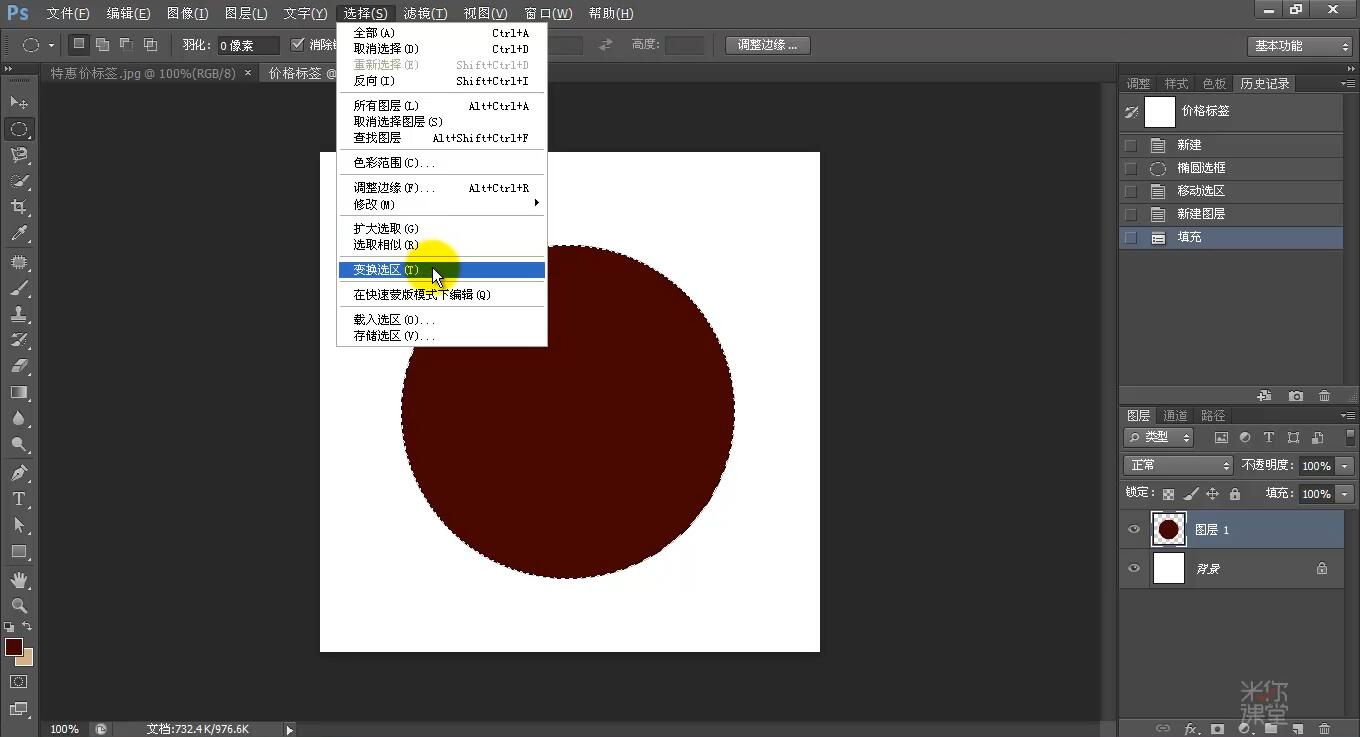Enable the lock-all padlock for 图层 1

coord(1235,494)
